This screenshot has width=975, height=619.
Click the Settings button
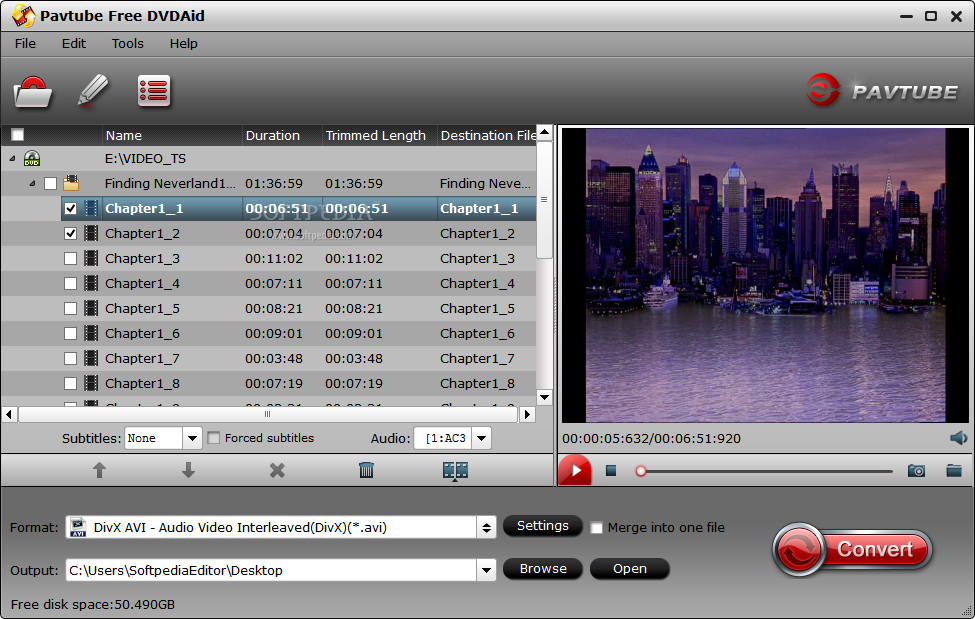point(542,526)
